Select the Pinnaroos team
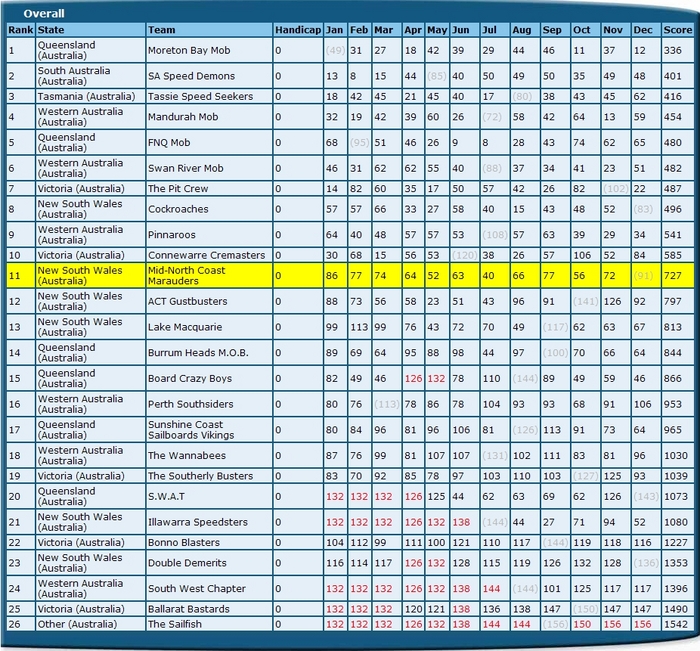Screen dimensions: 700x651 click(172, 235)
